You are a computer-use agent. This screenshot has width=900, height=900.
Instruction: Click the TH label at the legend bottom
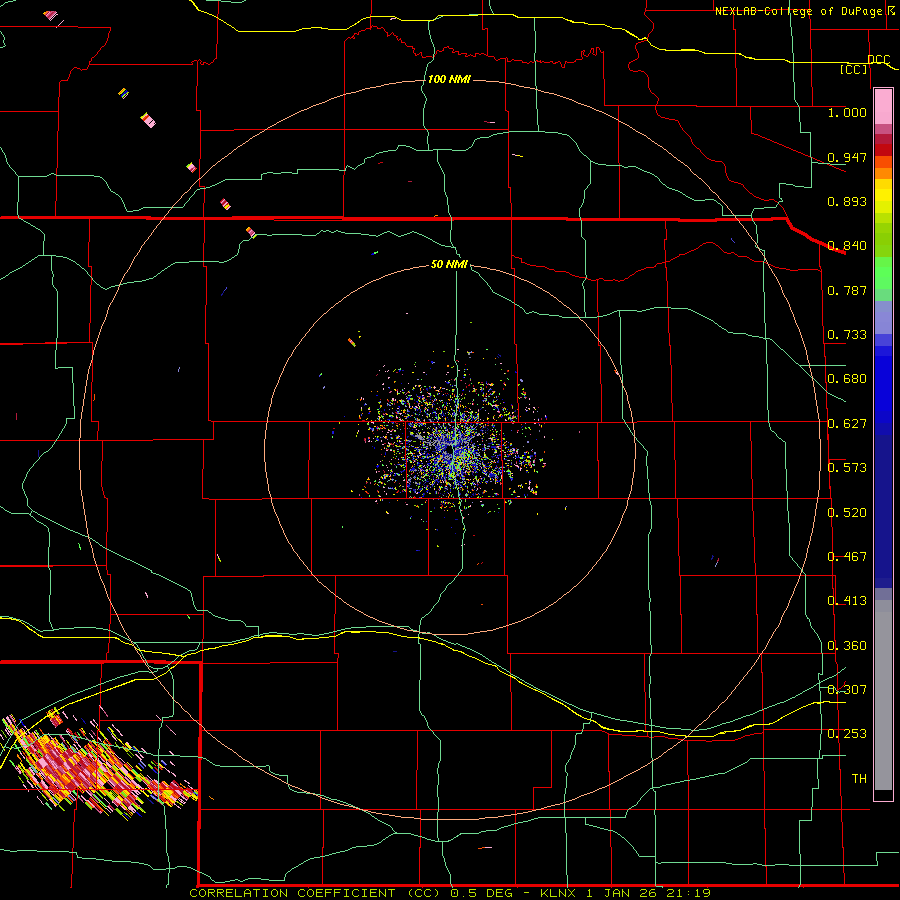pyautogui.click(x=859, y=778)
